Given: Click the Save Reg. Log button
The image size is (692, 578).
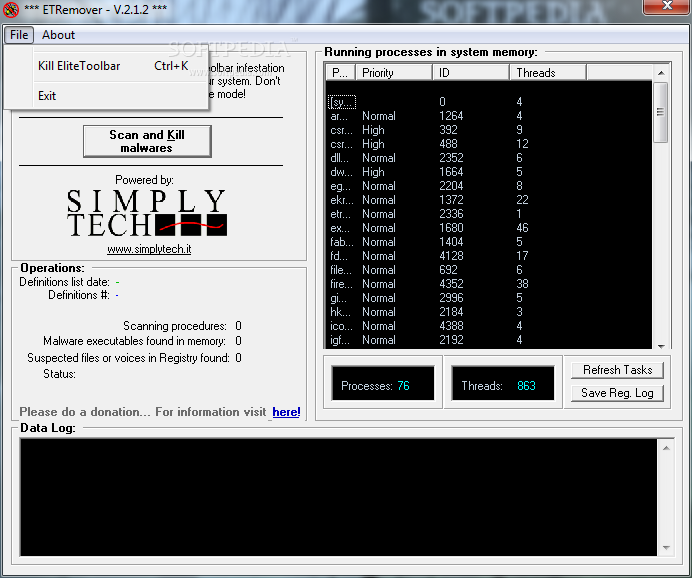Looking at the screenshot, I should point(617,393).
